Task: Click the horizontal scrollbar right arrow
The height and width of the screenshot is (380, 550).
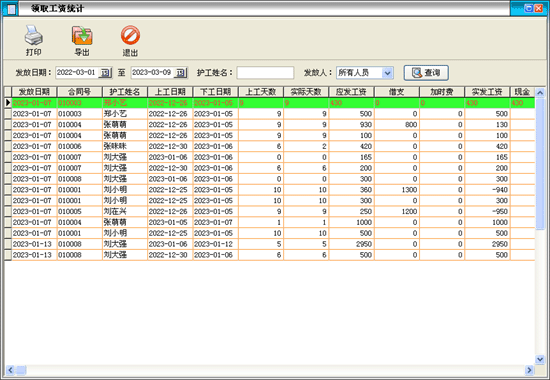Action: (x=529, y=370)
